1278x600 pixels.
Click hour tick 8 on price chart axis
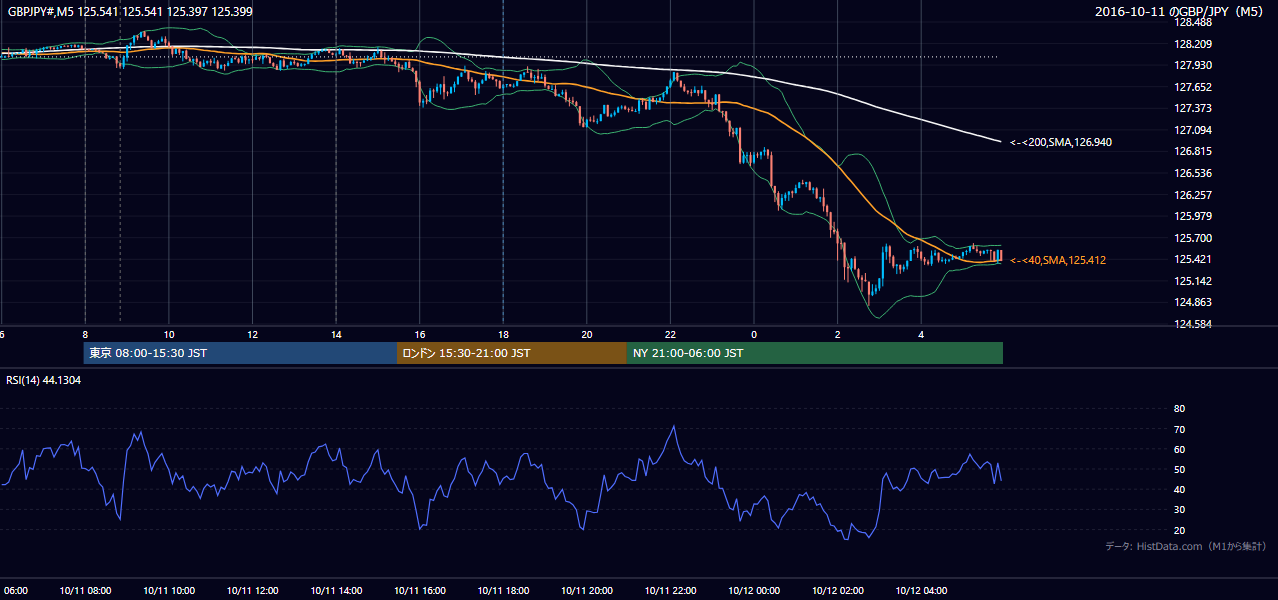pyautogui.click(x=85, y=334)
